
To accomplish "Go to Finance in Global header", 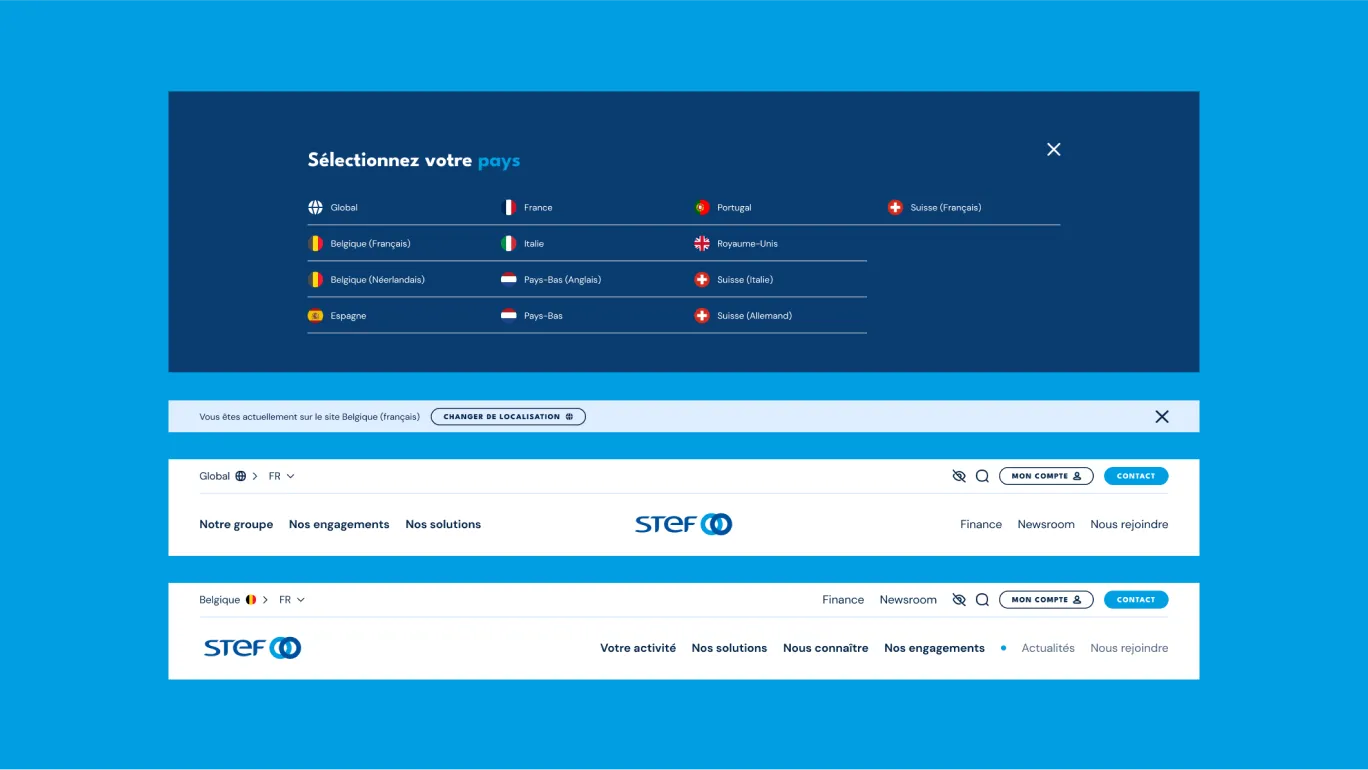I will (x=981, y=524).
